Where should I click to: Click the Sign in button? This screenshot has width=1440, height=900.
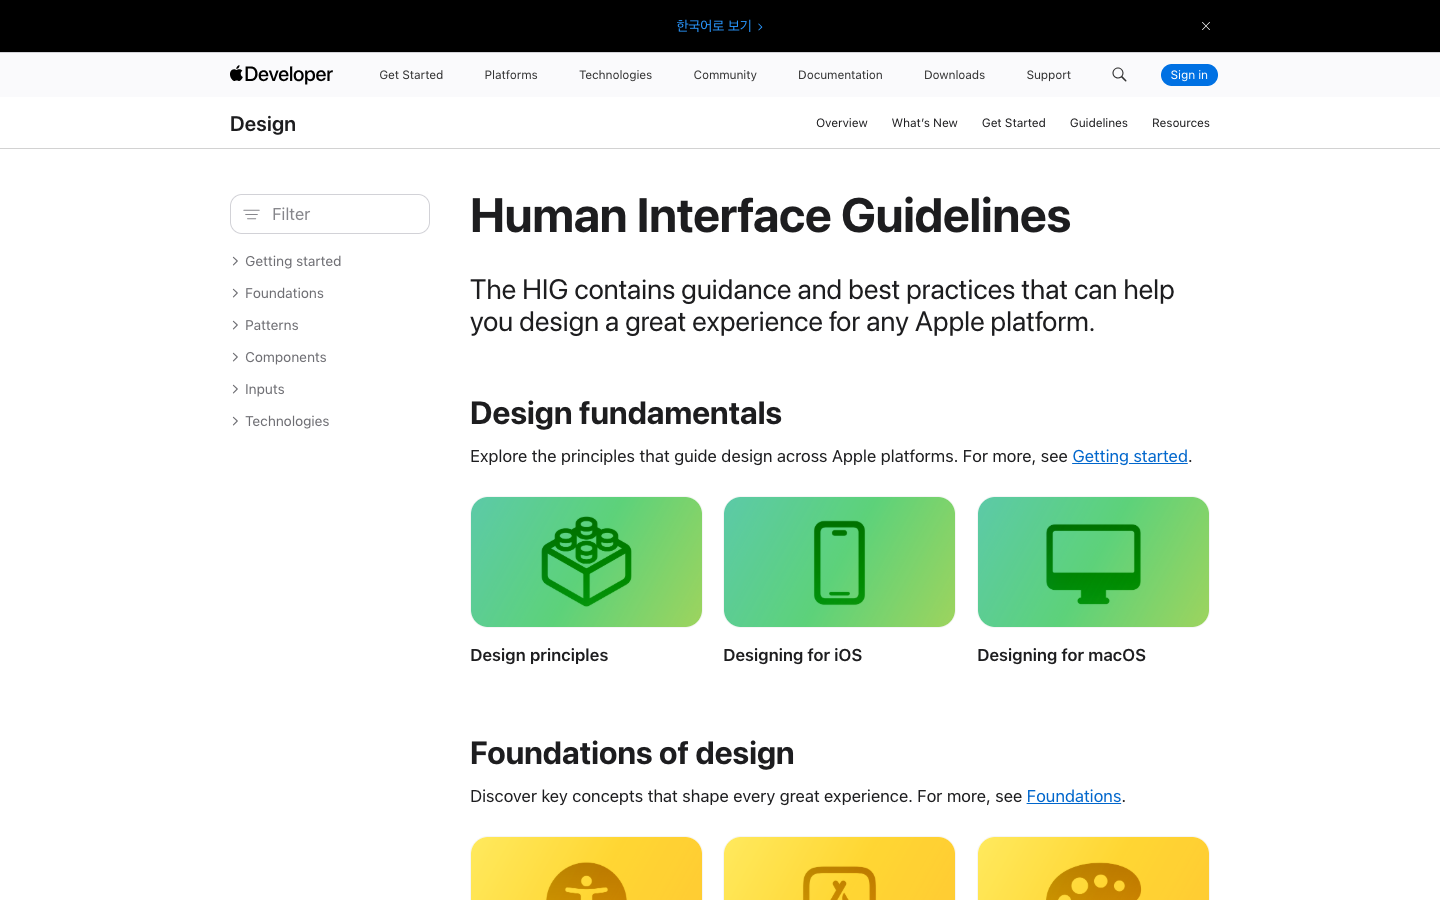coord(1189,75)
